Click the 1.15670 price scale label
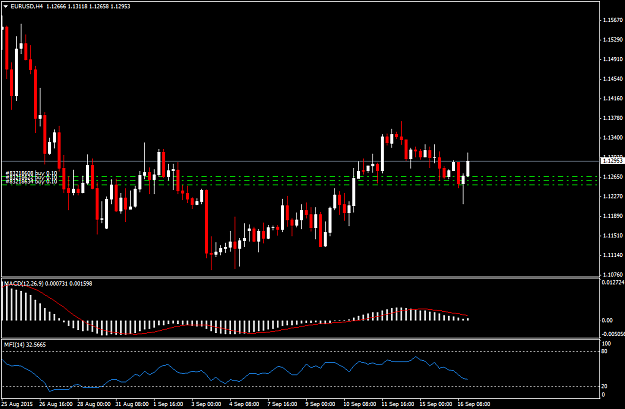 click(x=613, y=20)
